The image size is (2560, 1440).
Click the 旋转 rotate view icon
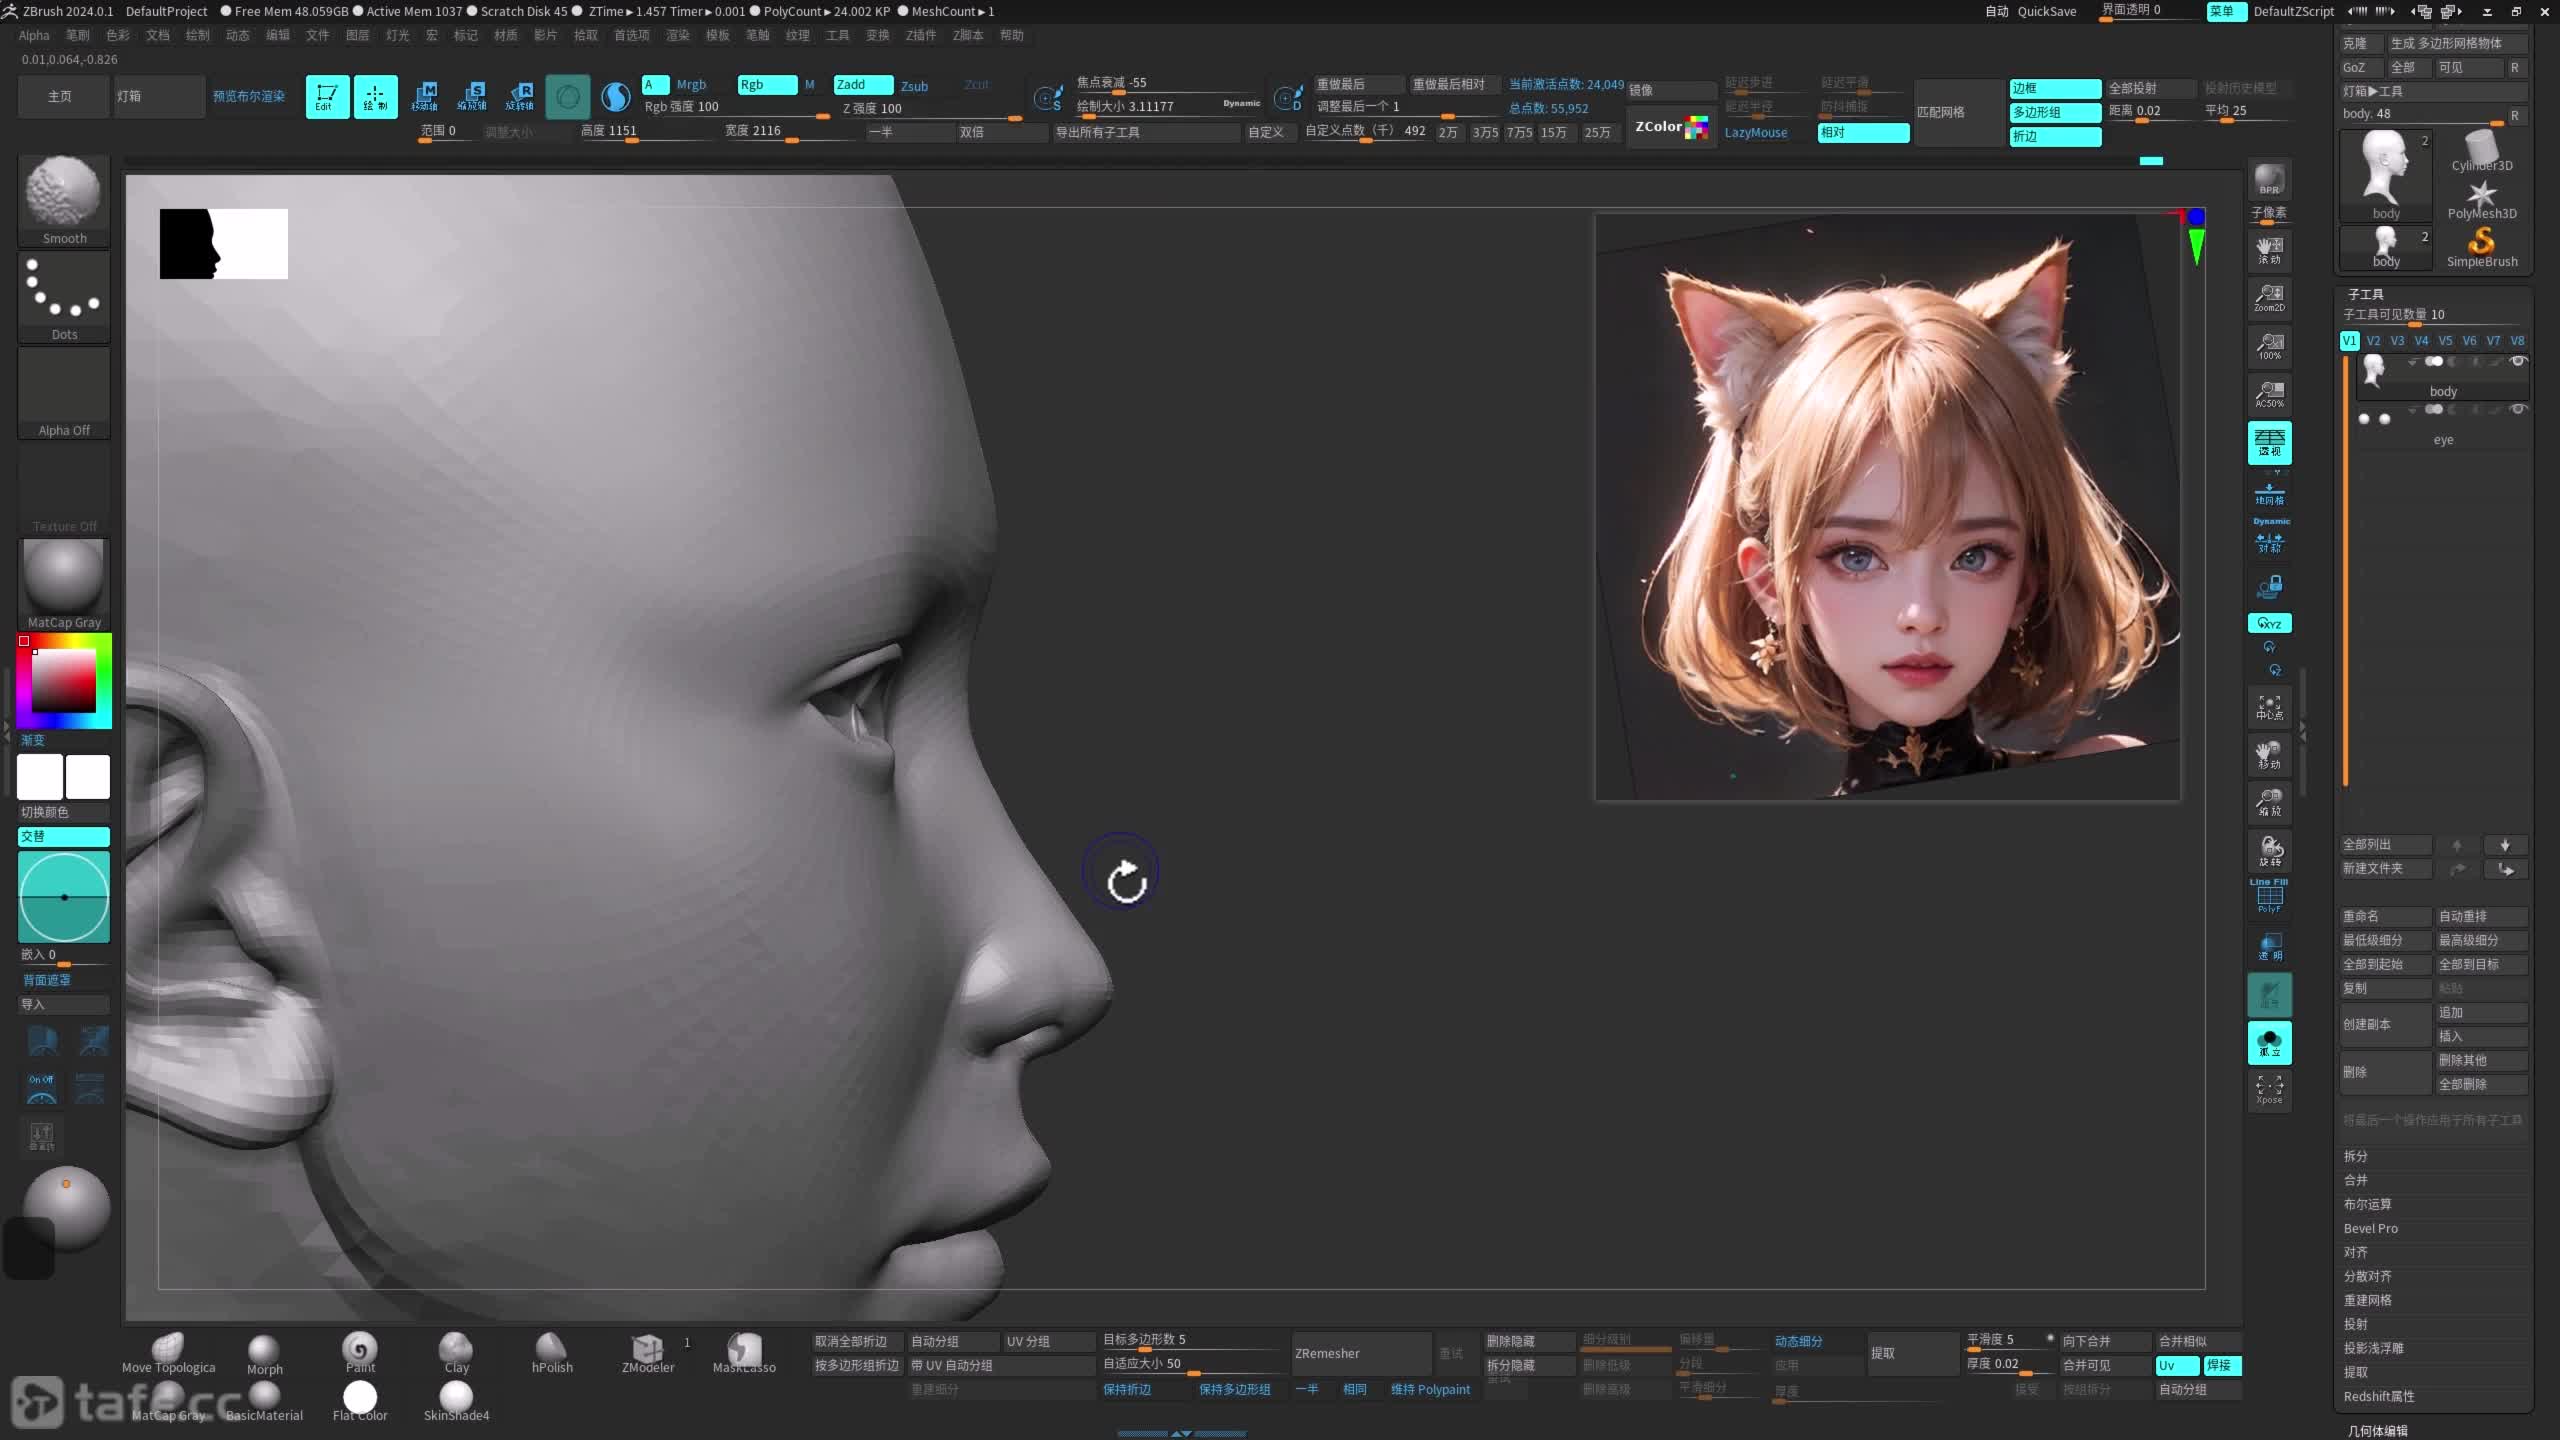coord(2270,851)
